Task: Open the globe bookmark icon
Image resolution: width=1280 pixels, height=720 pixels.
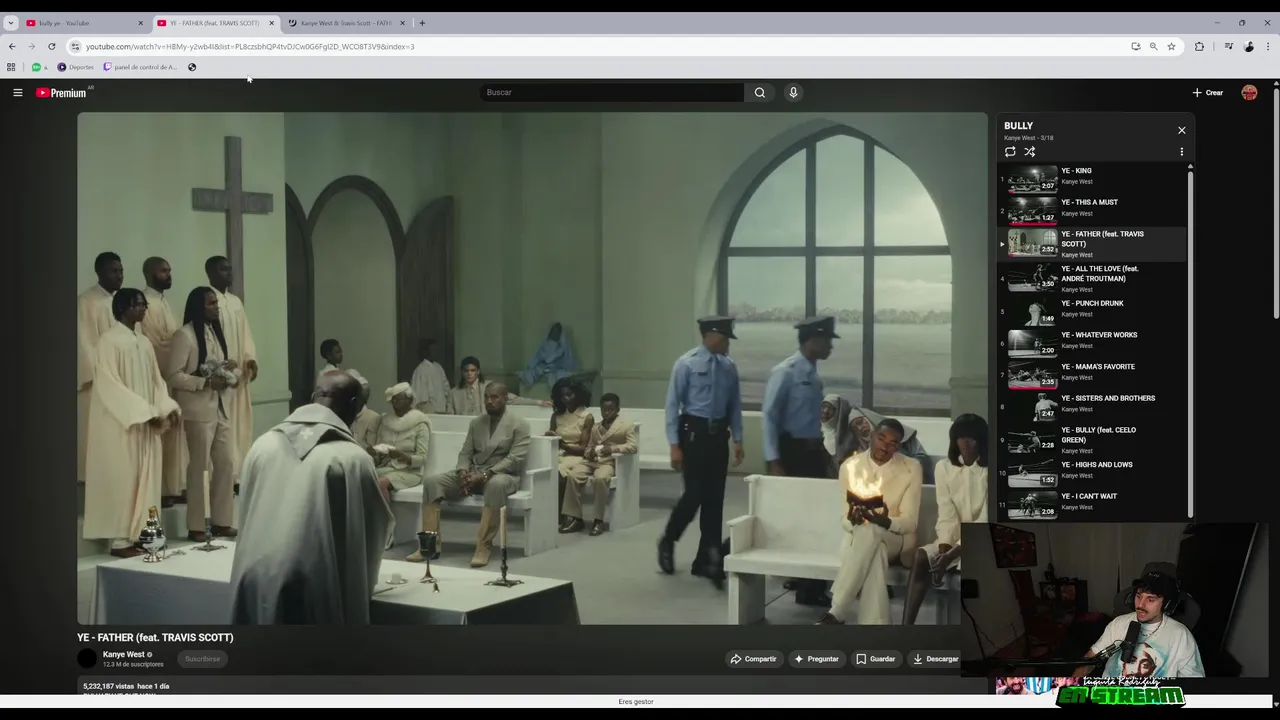Action: coord(192,67)
